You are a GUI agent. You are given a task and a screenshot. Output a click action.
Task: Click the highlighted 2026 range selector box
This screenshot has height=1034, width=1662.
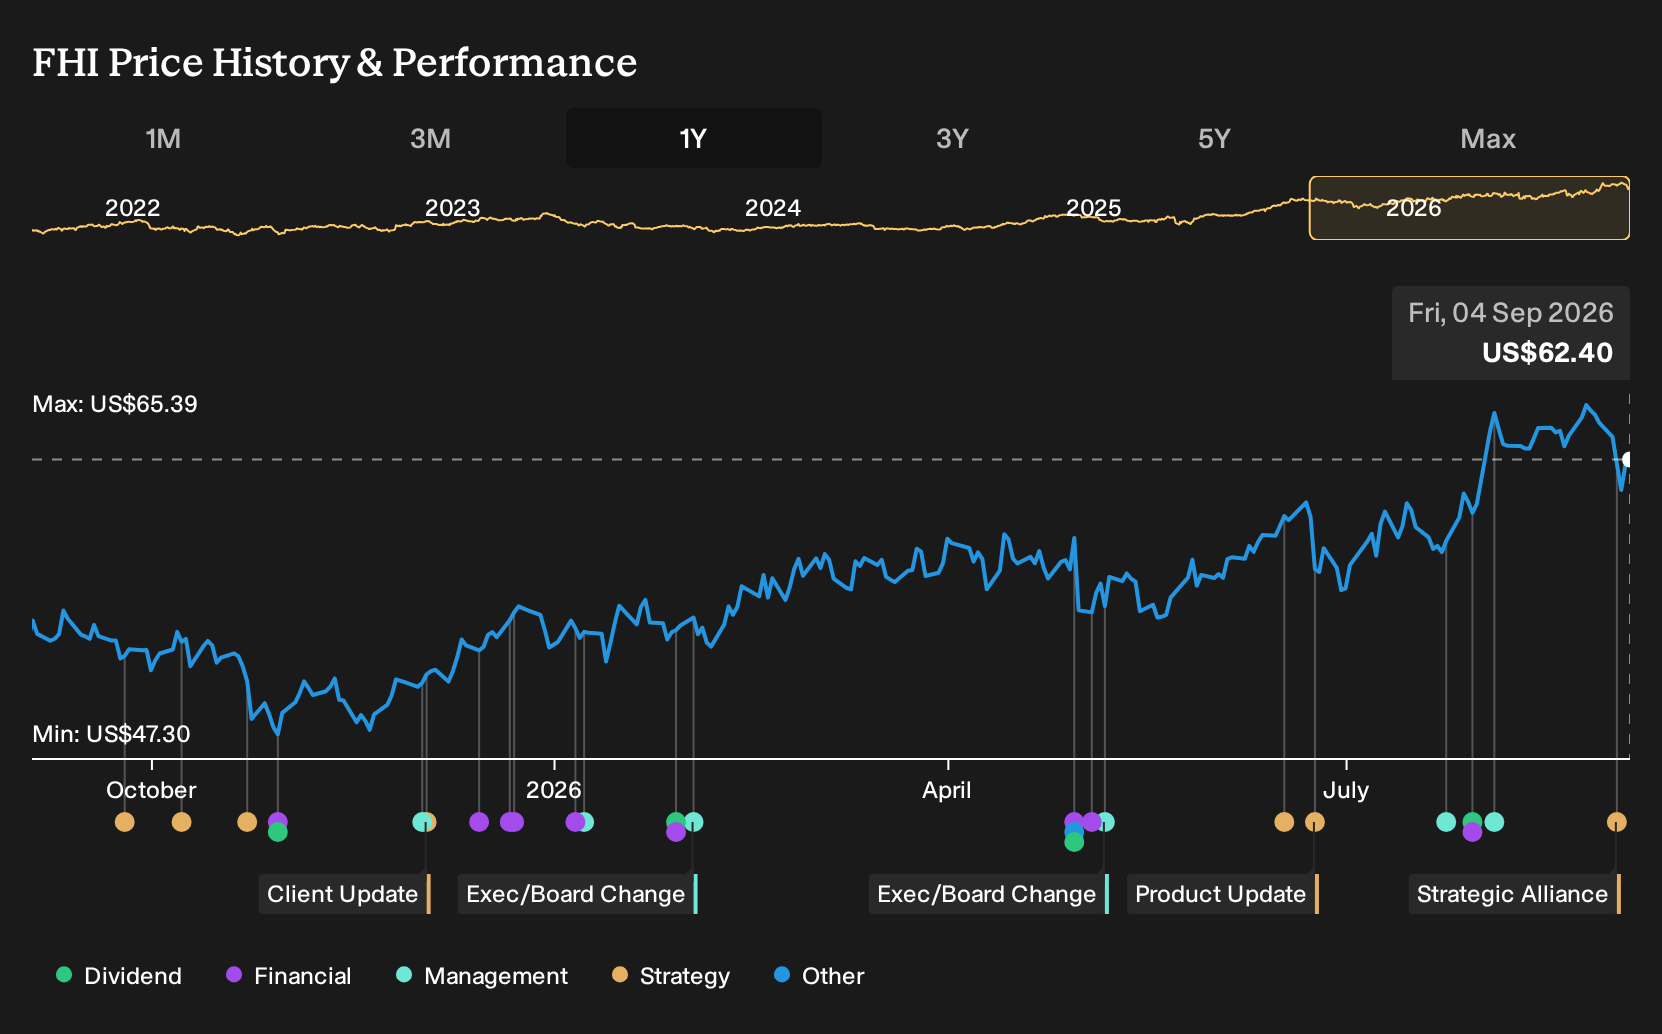1469,208
